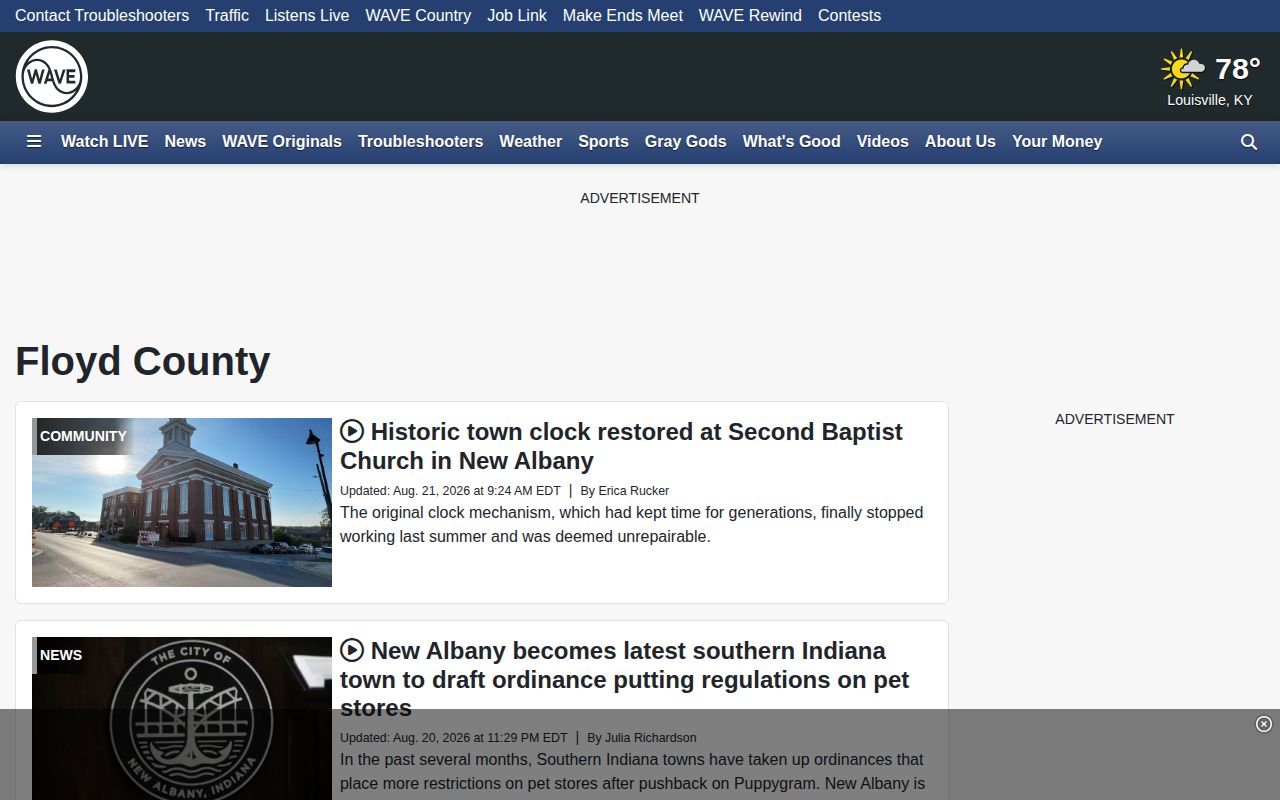The height and width of the screenshot is (800, 1280).
Task: Open New Albany pet stores ordinance headline
Action: (x=624, y=679)
